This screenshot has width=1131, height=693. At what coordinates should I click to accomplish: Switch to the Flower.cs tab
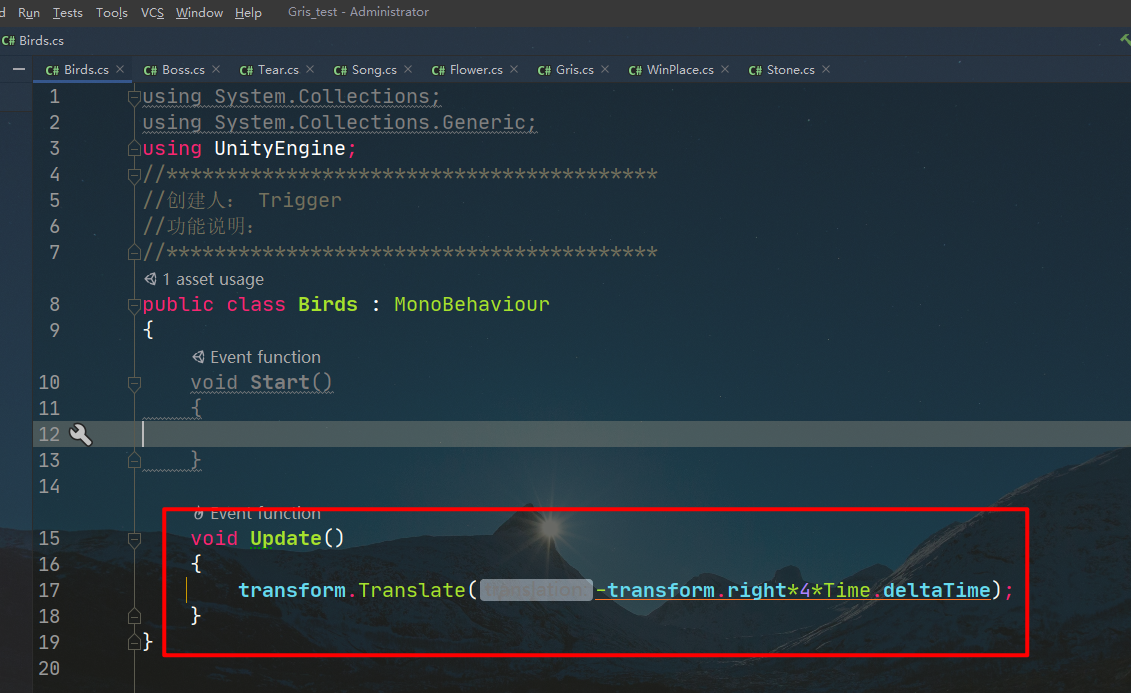(476, 70)
